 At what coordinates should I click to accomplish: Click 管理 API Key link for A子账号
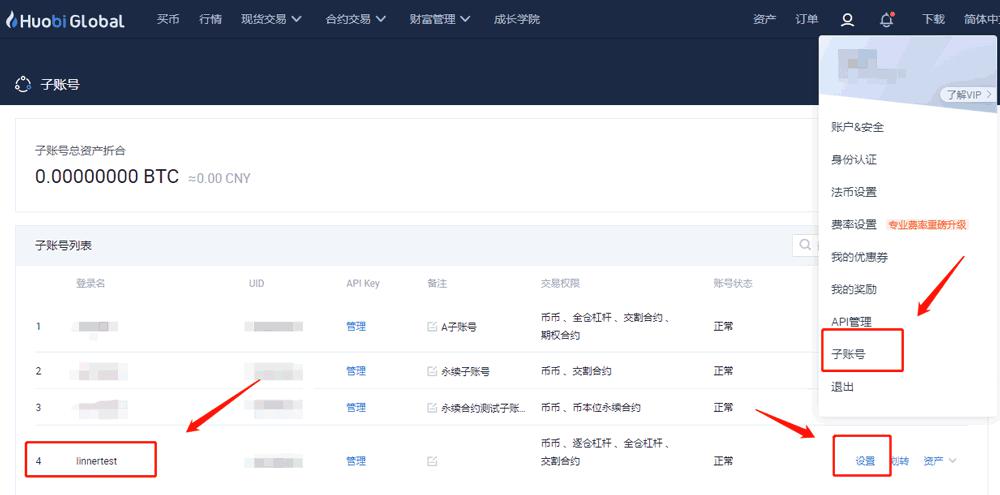(356, 327)
